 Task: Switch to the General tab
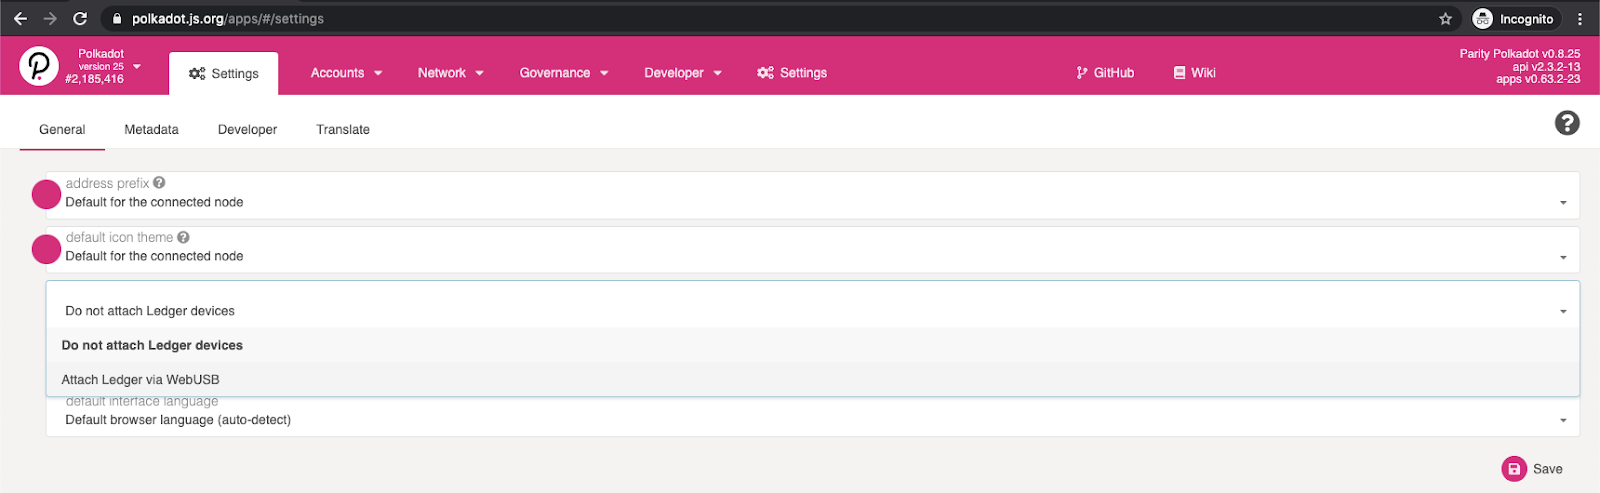coord(62,130)
